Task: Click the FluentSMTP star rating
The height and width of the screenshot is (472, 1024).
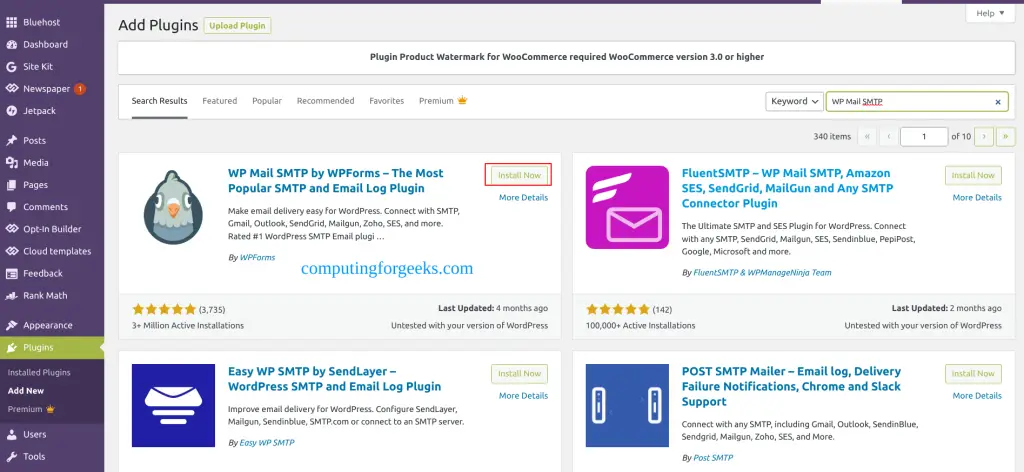Action: pos(618,309)
